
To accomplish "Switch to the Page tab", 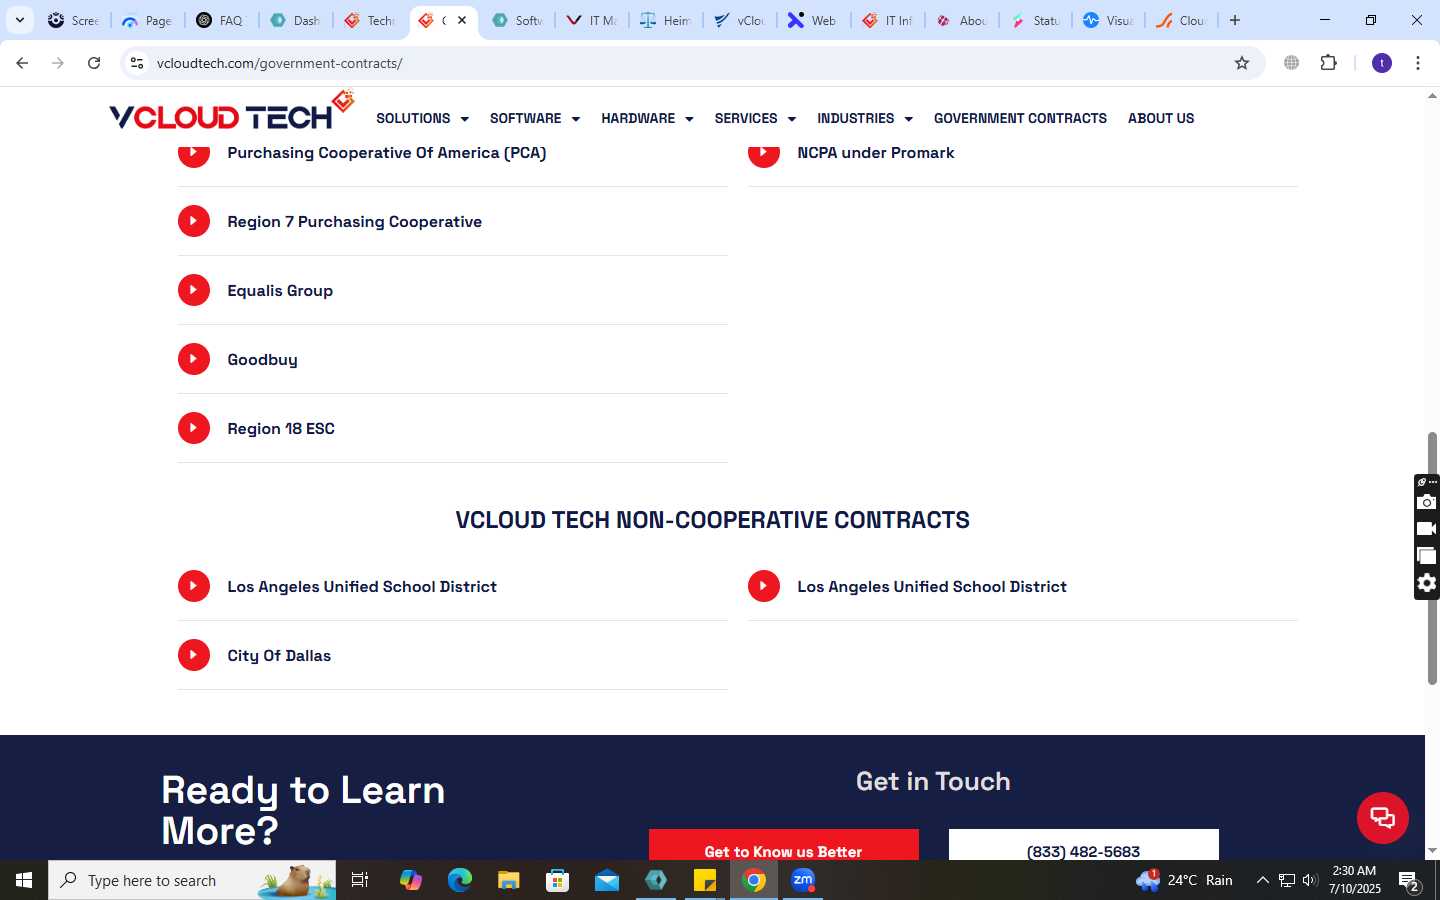I will click(147, 20).
